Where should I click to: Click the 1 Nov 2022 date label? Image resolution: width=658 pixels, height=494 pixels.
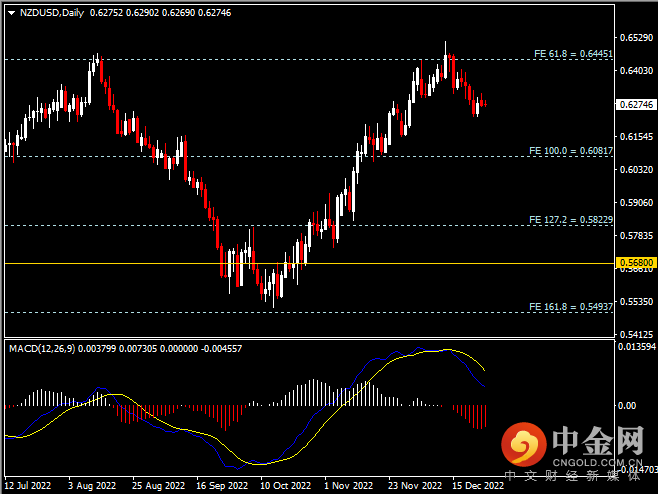coord(348,485)
